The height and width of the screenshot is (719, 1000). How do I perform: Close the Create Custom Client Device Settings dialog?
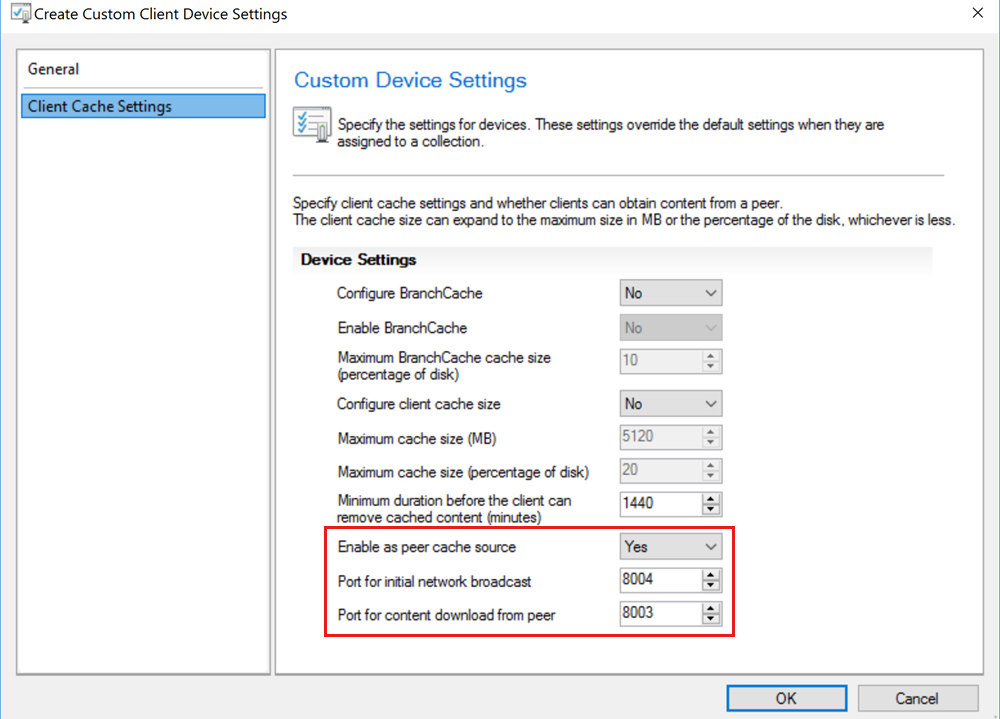[x=978, y=13]
